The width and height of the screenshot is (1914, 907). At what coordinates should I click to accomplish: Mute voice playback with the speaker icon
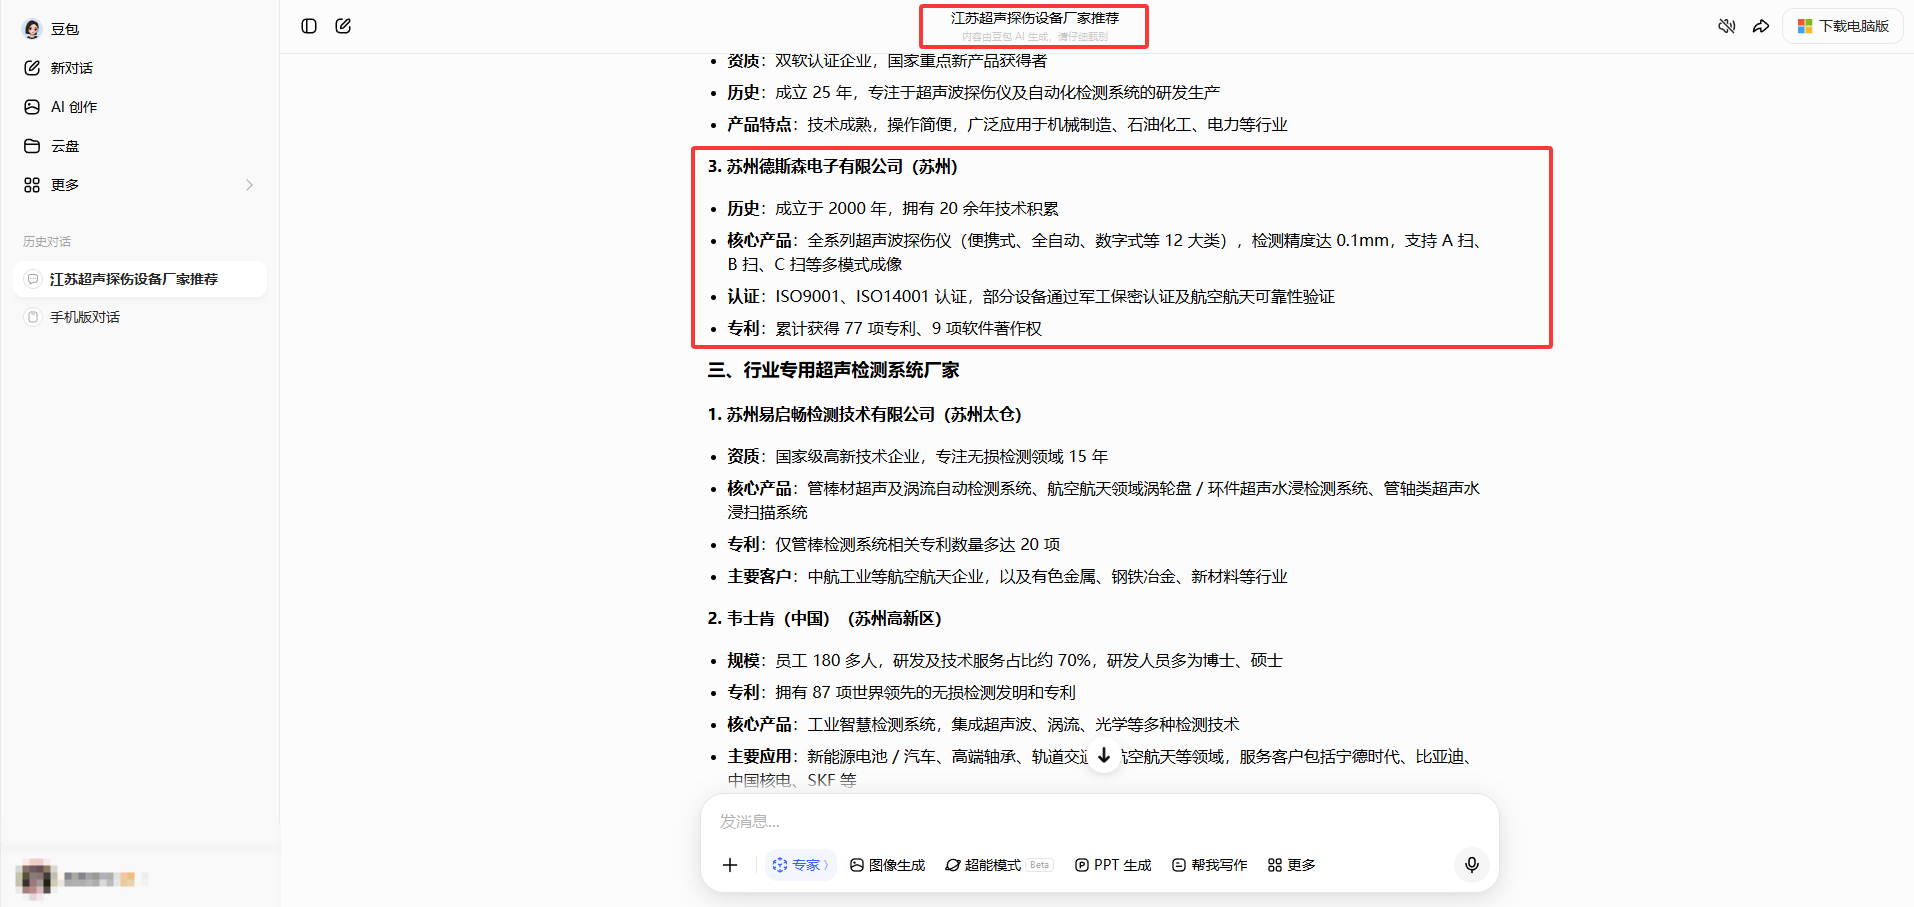click(x=1726, y=26)
